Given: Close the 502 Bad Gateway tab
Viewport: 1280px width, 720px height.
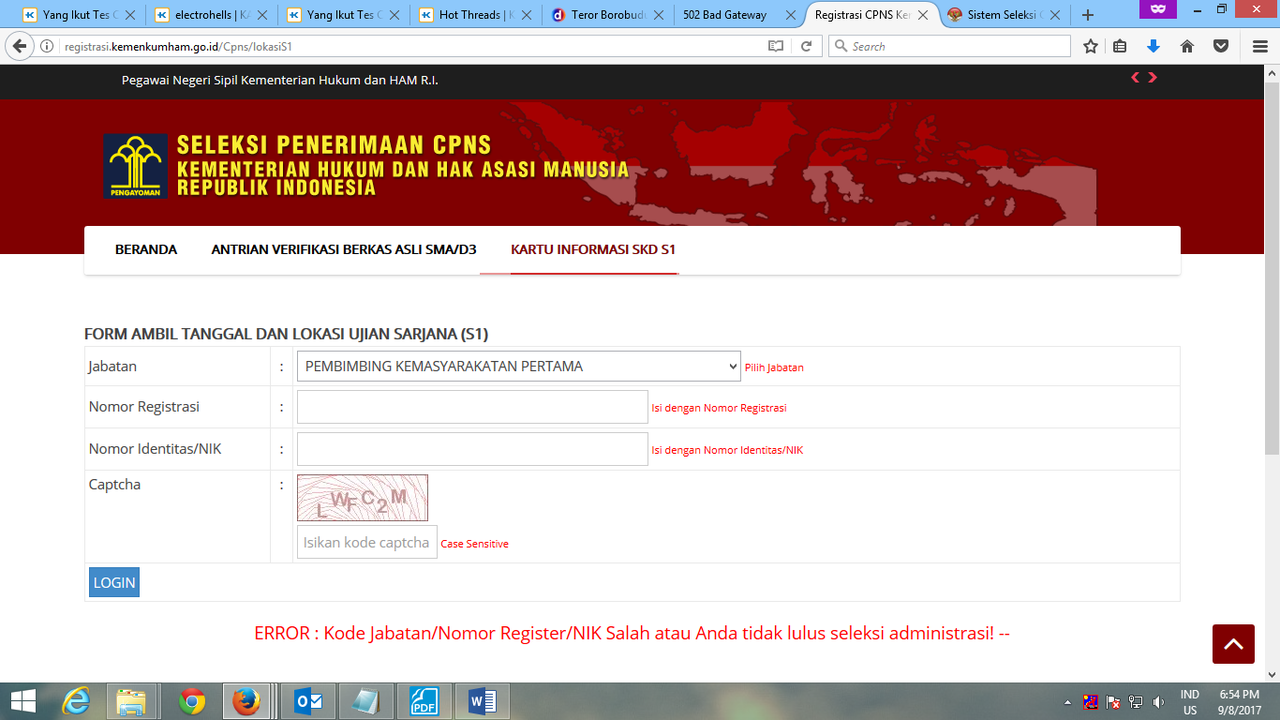Looking at the screenshot, I should click(x=792, y=15).
